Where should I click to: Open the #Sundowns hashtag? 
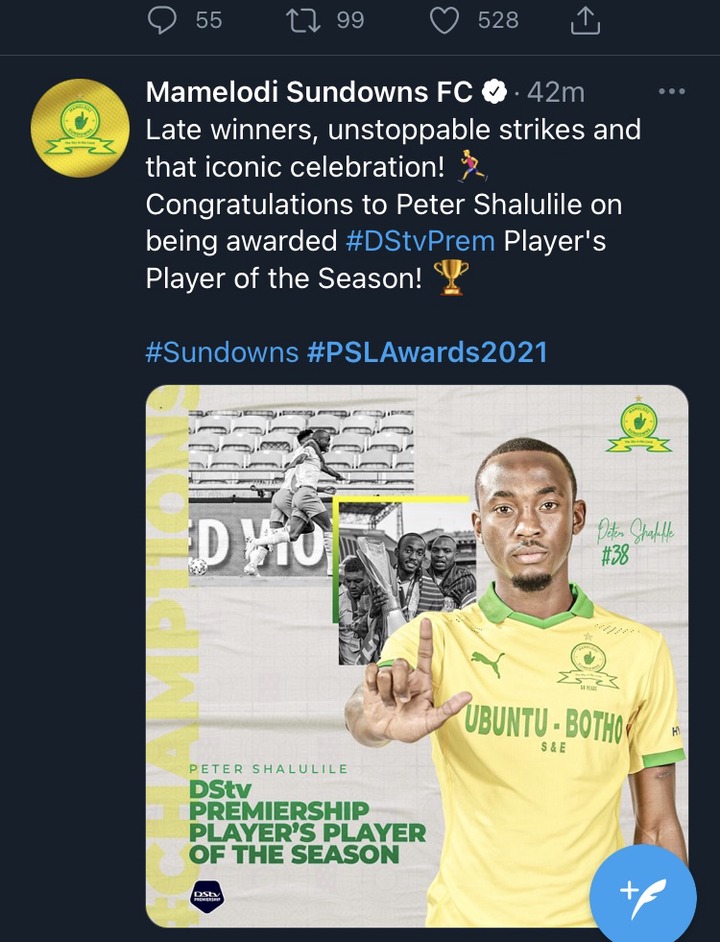pos(222,352)
